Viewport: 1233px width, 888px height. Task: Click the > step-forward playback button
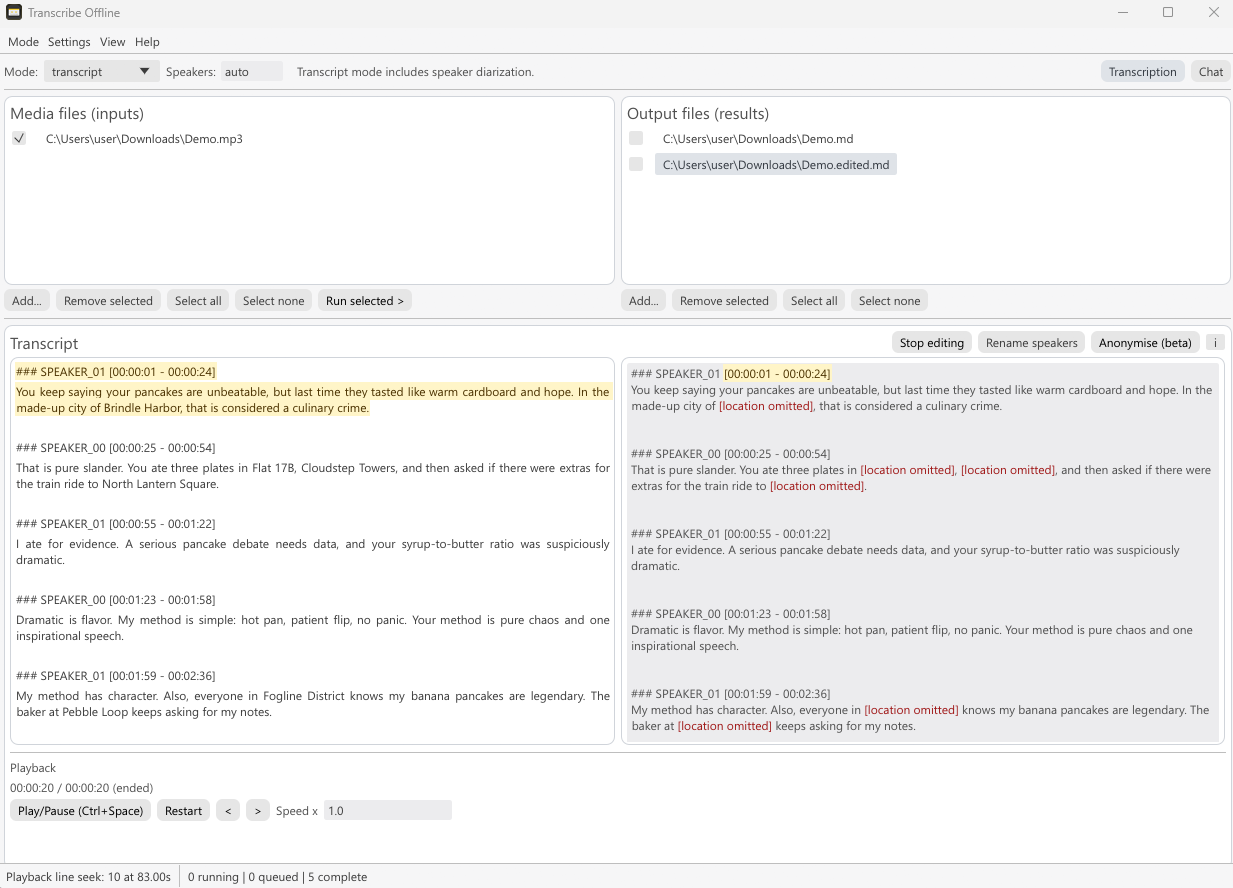click(x=258, y=811)
